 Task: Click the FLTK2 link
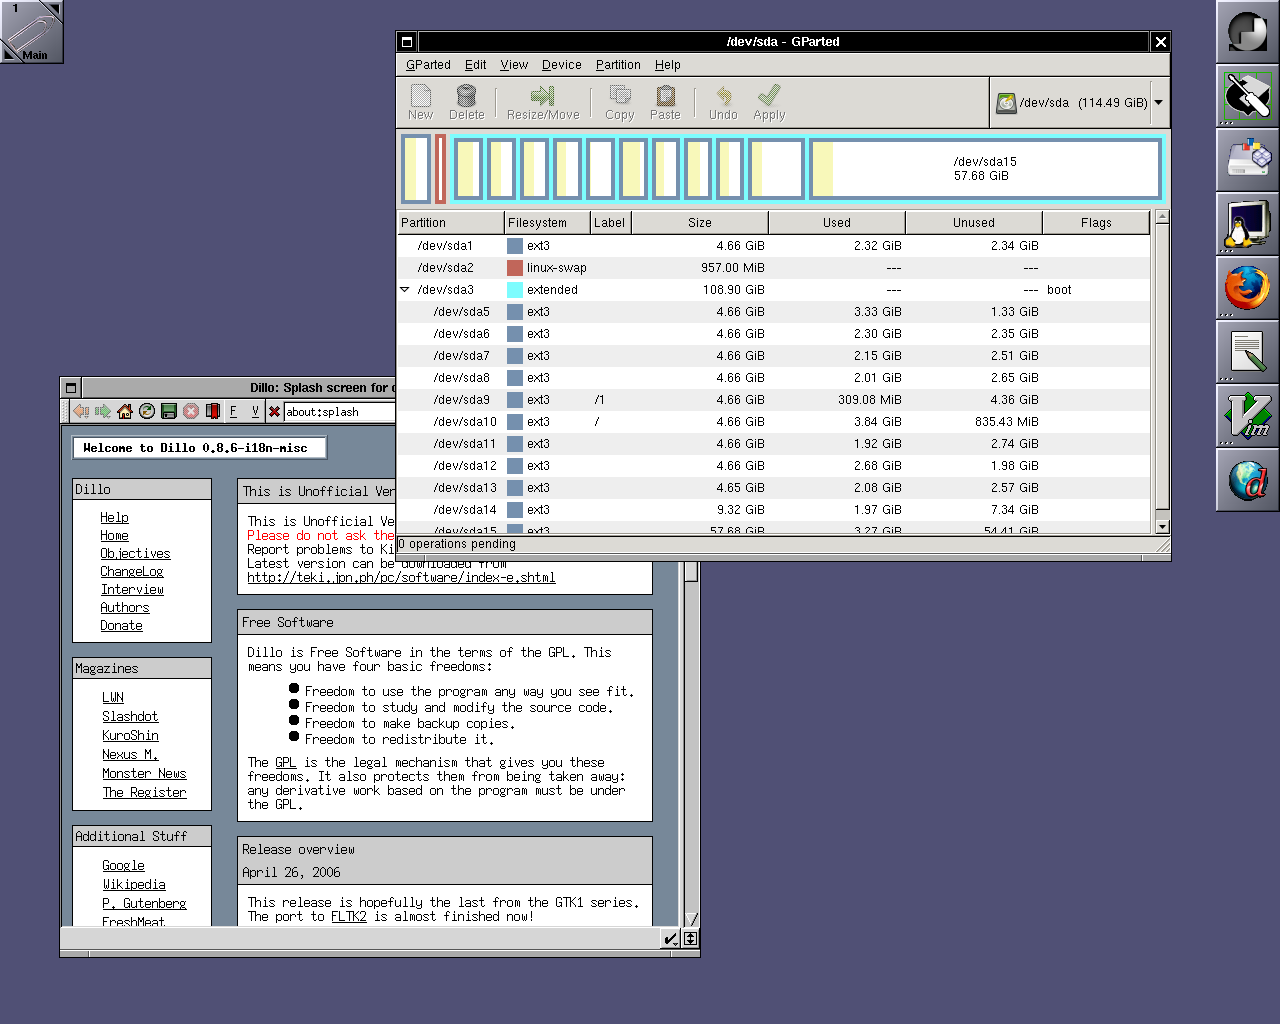click(349, 917)
